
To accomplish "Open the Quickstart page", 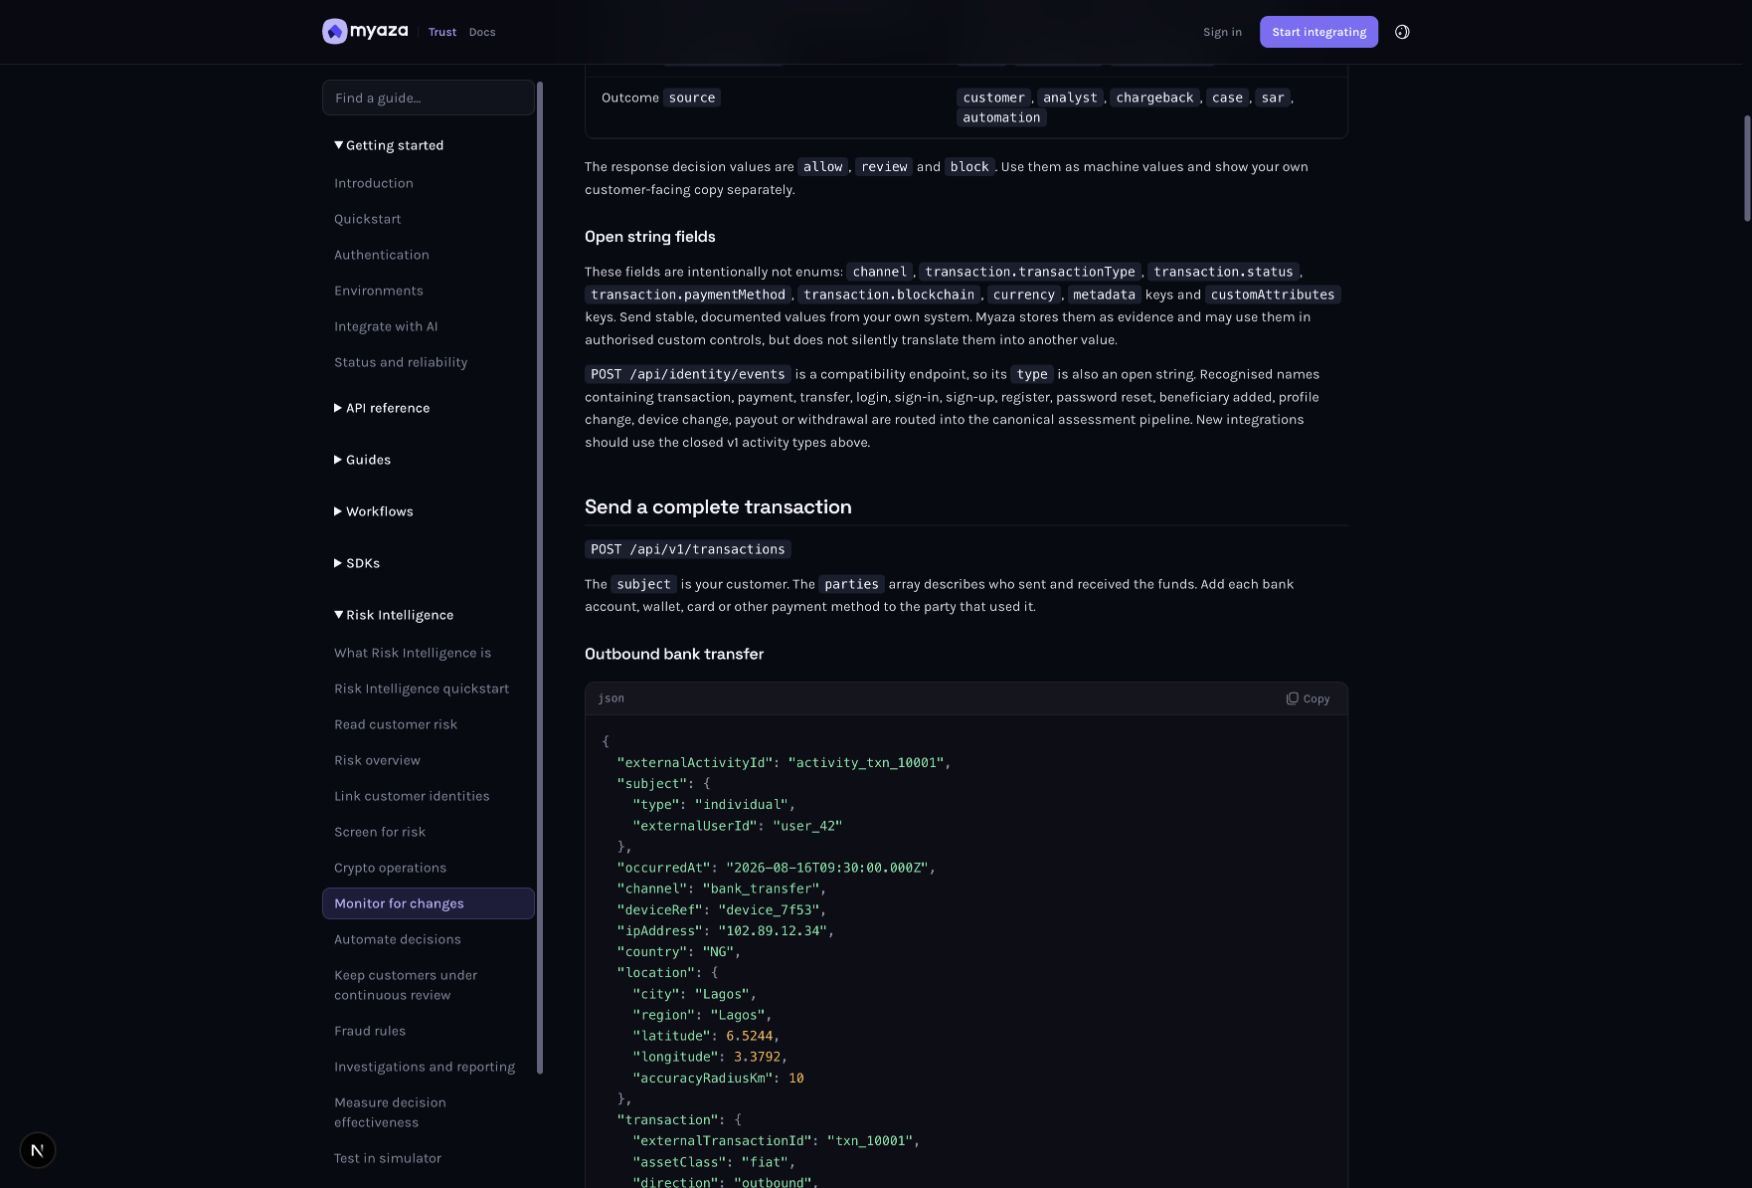I will pyautogui.click(x=367, y=219).
